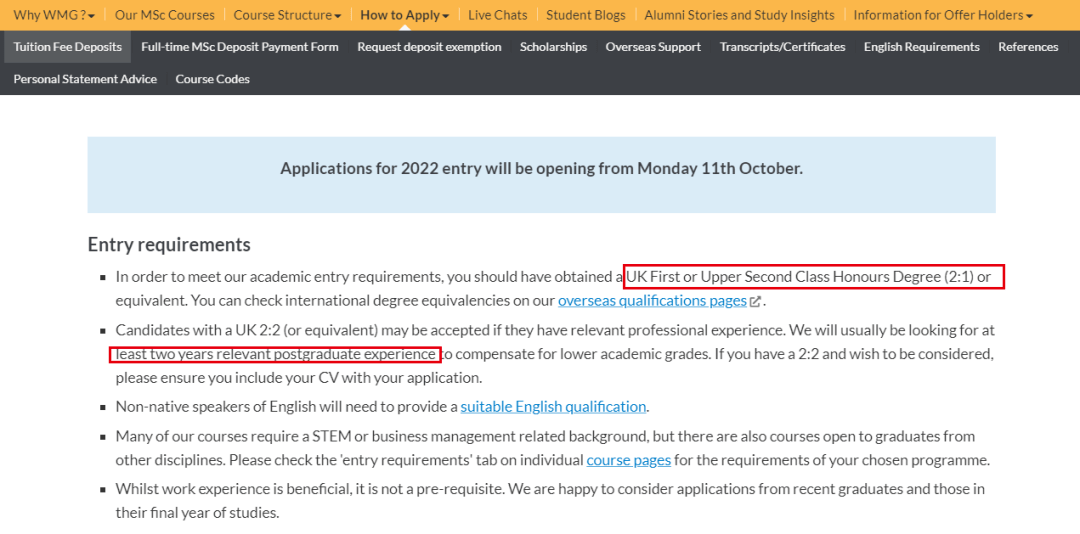The height and width of the screenshot is (534, 1080).
Task: Open the Scholarships subpage
Action: point(553,47)
